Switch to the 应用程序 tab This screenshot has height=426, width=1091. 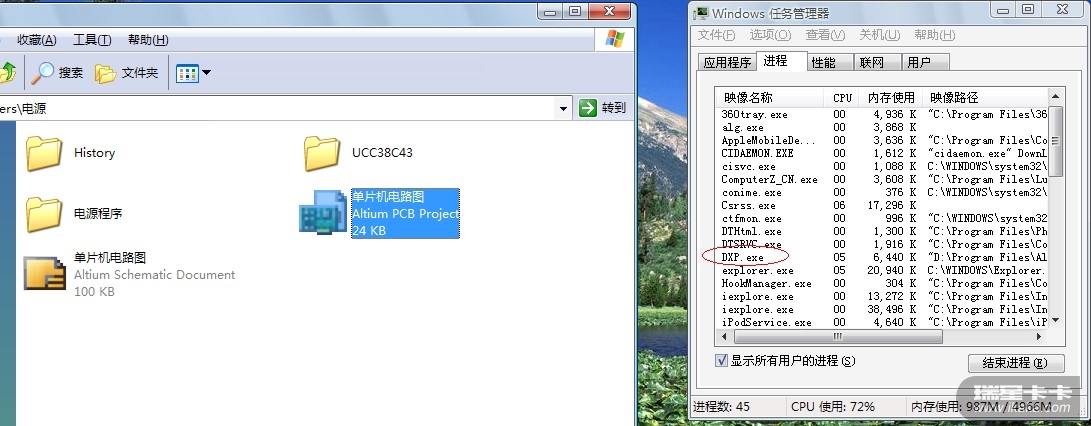point(727,62)
